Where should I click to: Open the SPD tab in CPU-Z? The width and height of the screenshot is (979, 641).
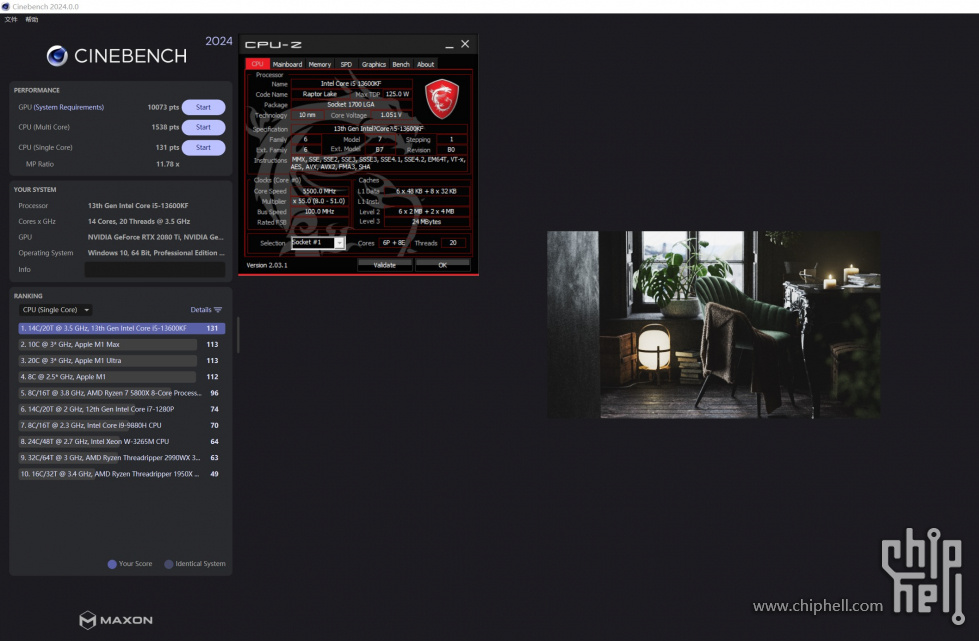pos(346,64)
